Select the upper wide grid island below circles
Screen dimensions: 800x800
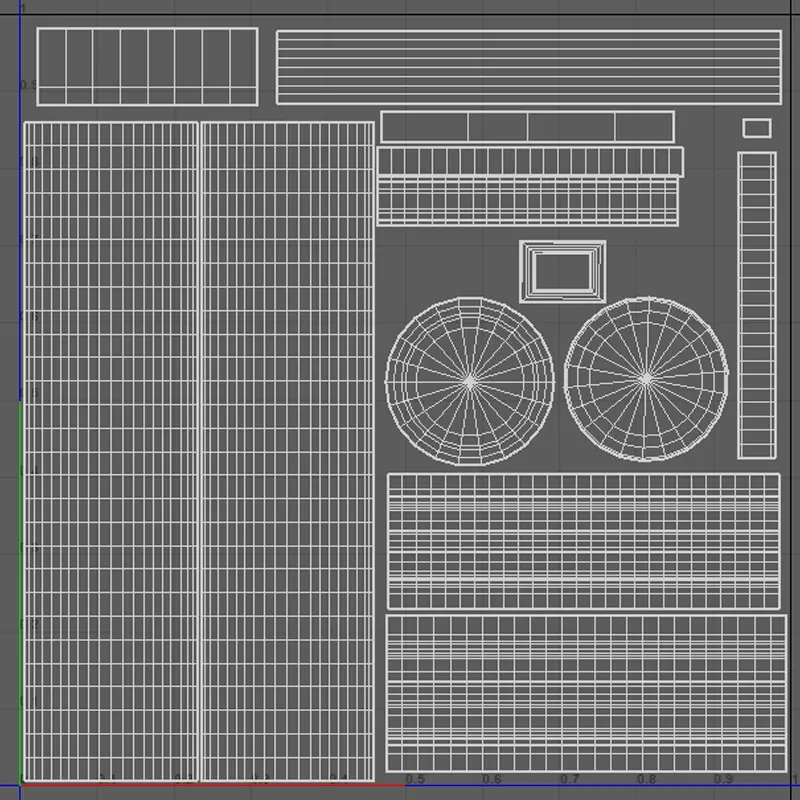click(x=584, y=541)
